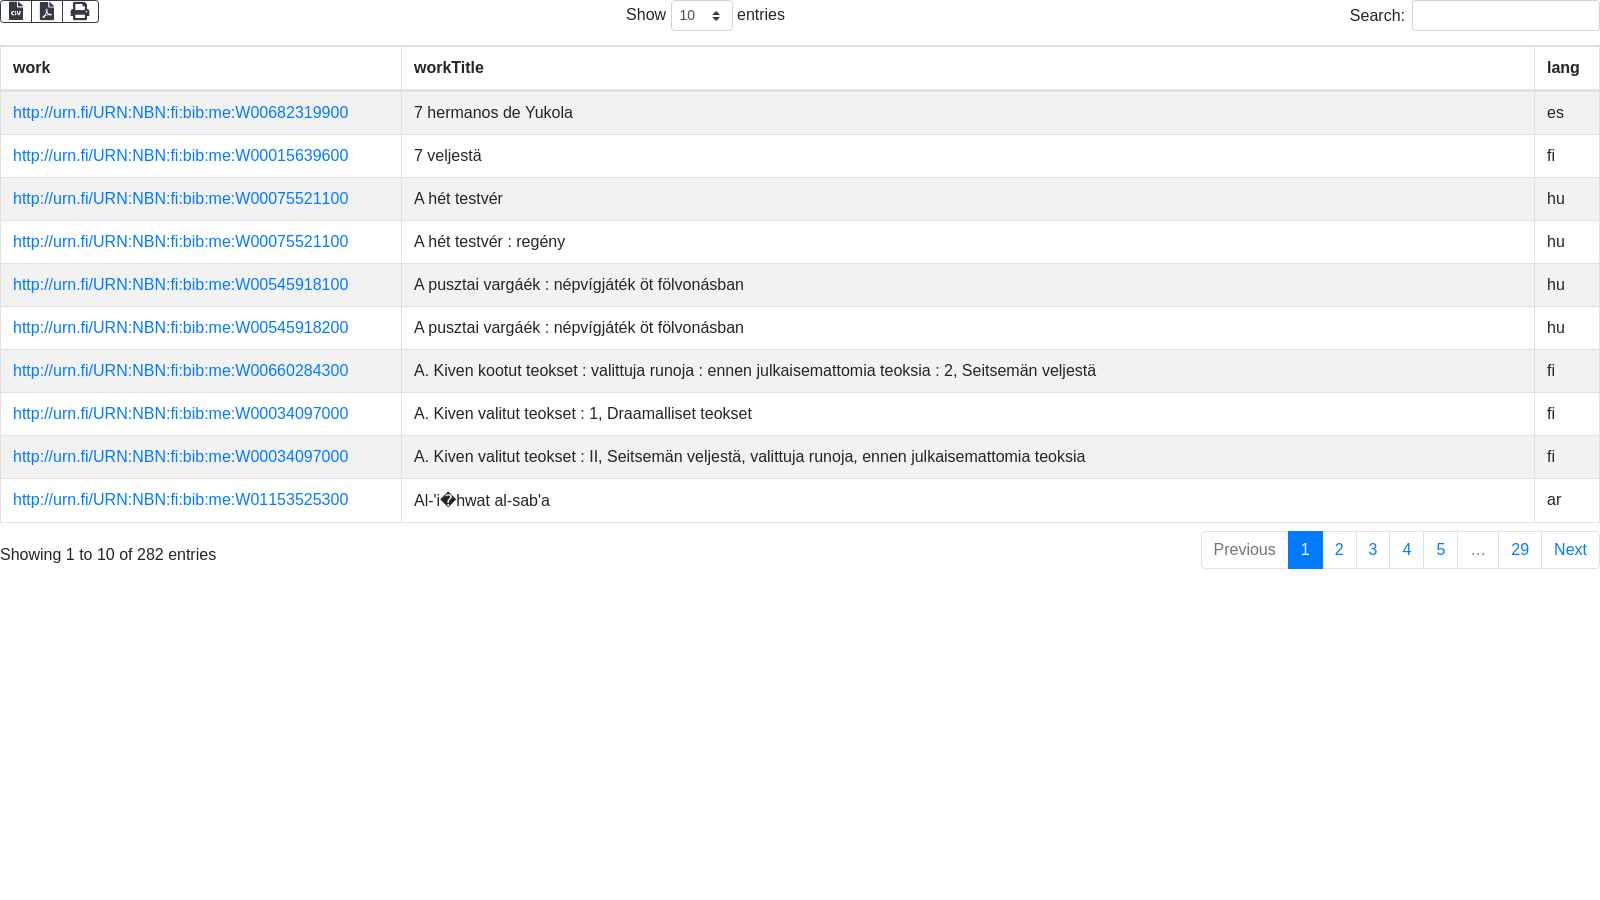
Task: Open the entries-per-page dropdown
Action: [701, 16]
